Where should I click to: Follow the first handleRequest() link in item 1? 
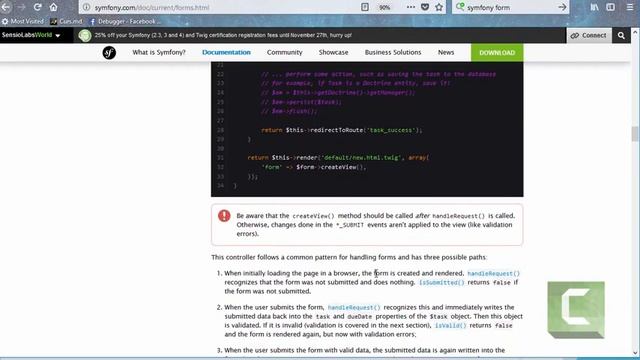(x=493, y=273)
